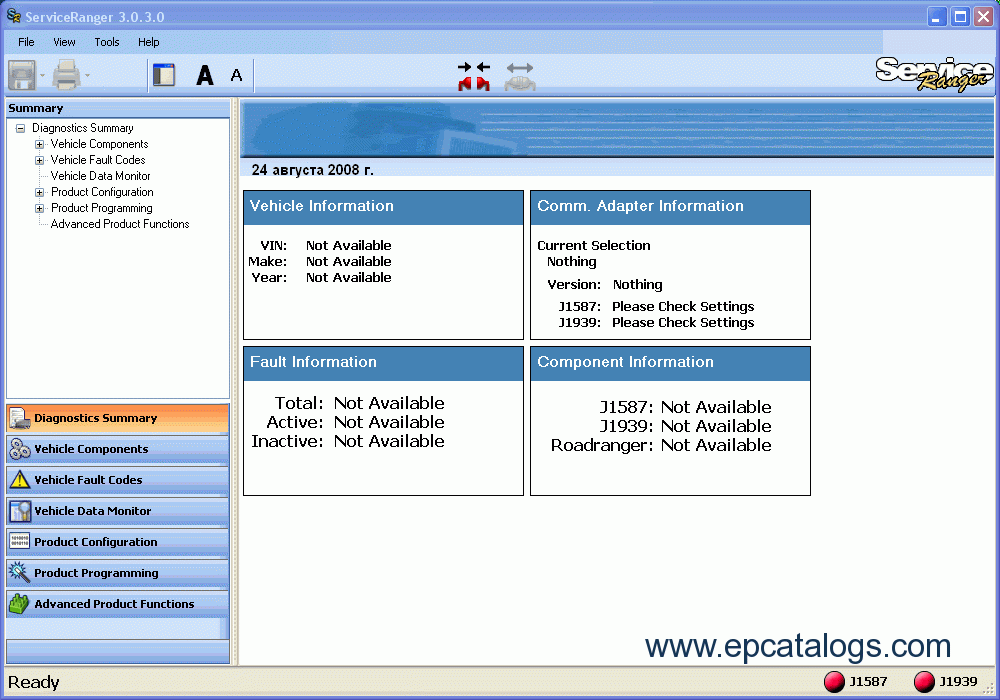Click the date '24 августа 2008 г.'
The width and height of the screenshot is (1000, 700).
pos(312,170)
